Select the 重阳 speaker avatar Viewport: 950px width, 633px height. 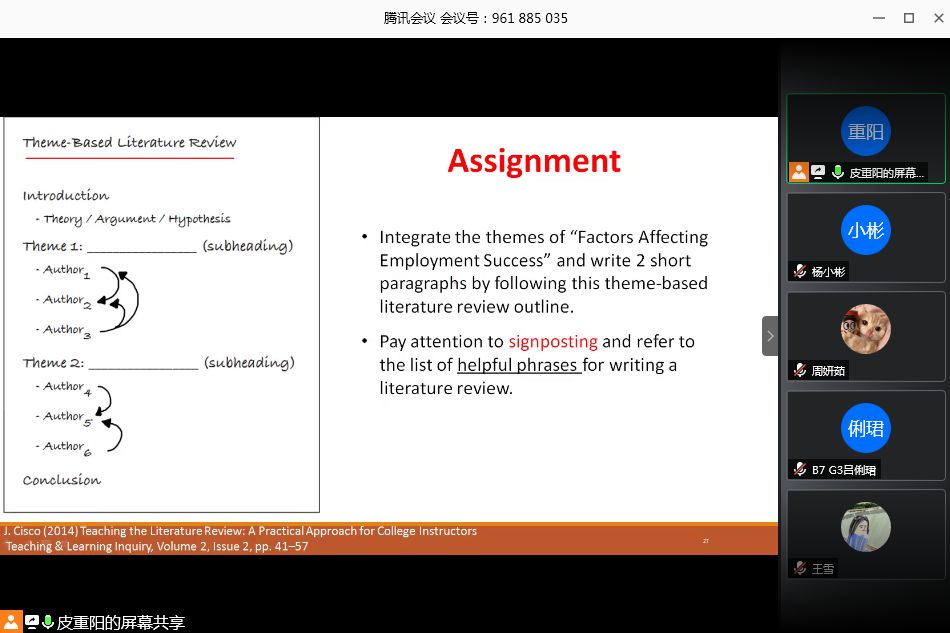[865, 131]
